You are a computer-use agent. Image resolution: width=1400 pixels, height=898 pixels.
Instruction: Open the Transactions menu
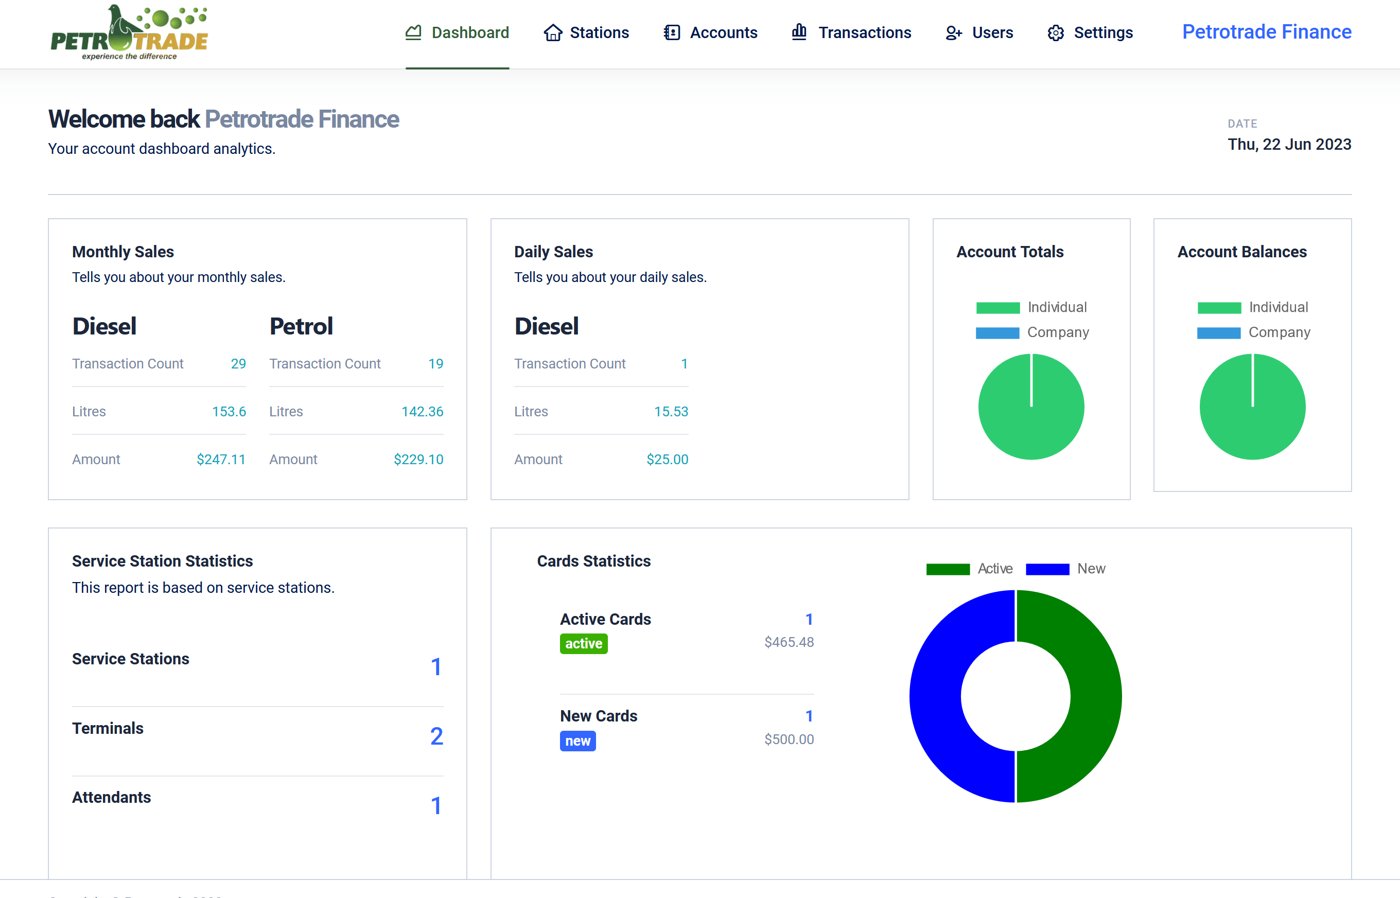[x=851, y=33]
